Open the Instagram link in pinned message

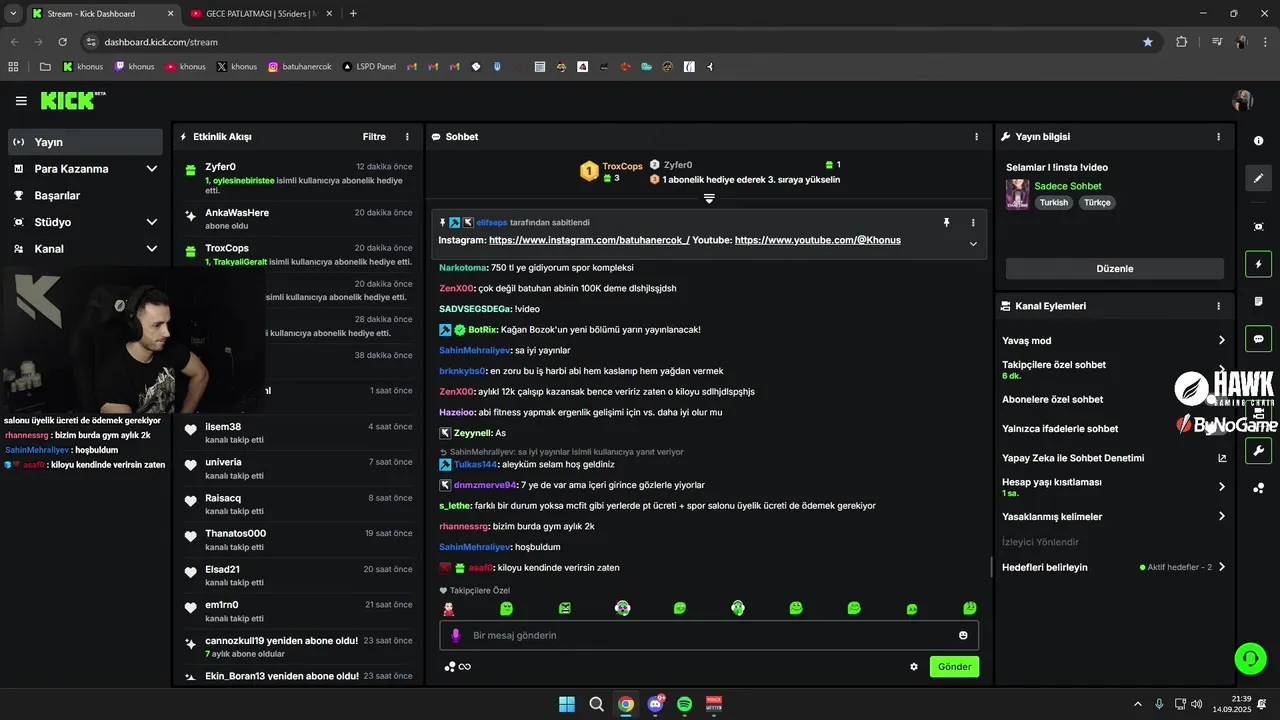(x=589, y=240)
